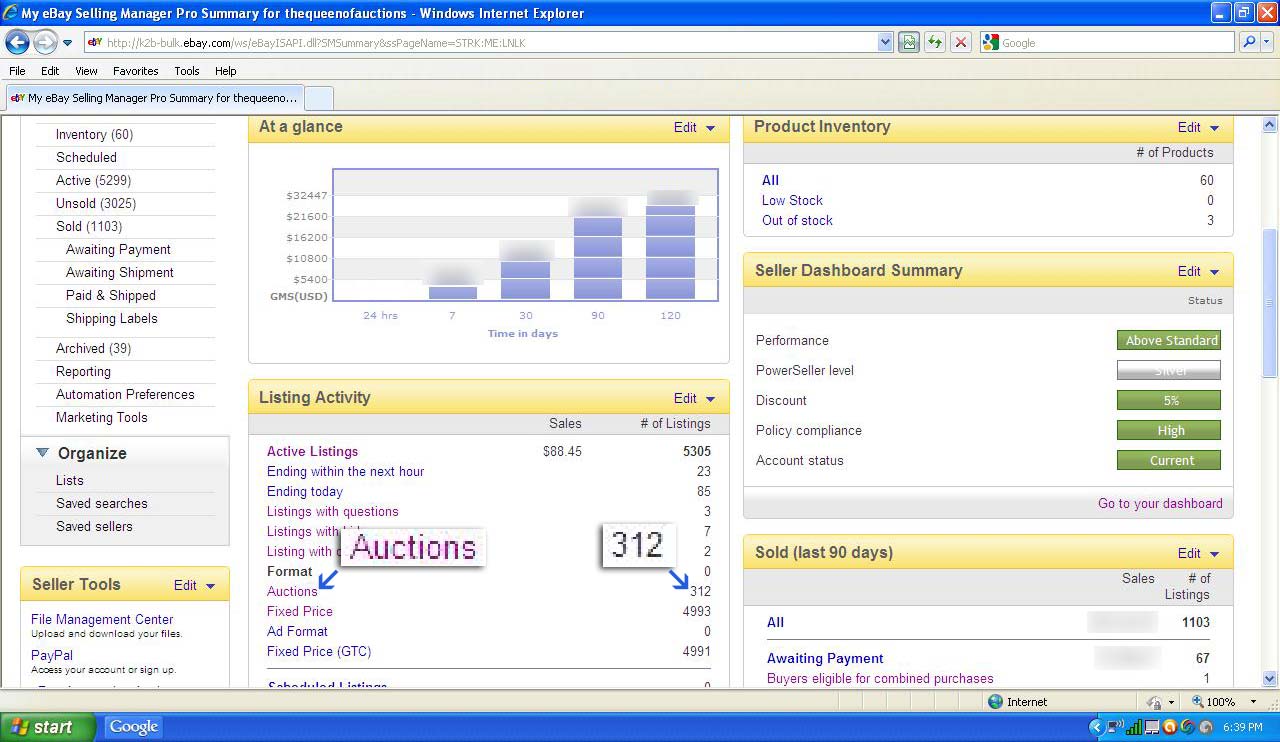Open the Fixed Price listings link

pos(300,611)
